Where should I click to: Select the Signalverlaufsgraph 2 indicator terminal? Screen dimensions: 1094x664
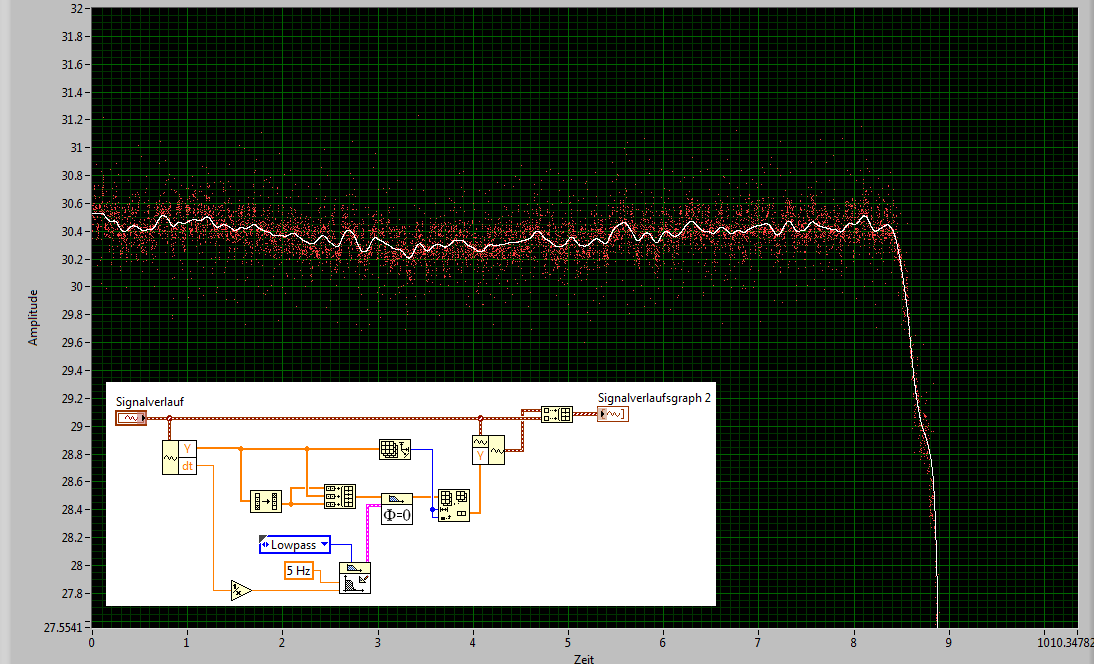pos(613,414)
